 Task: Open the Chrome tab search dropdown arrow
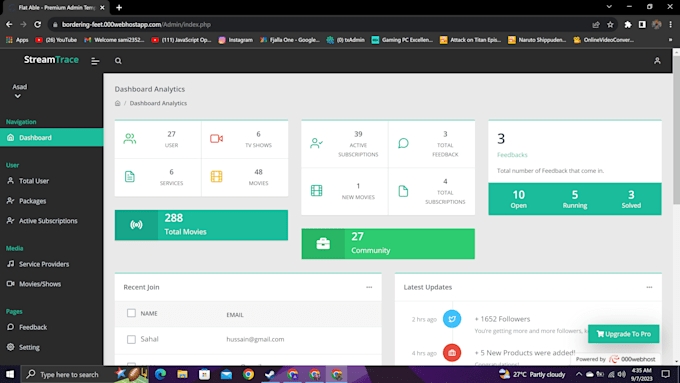609,7
